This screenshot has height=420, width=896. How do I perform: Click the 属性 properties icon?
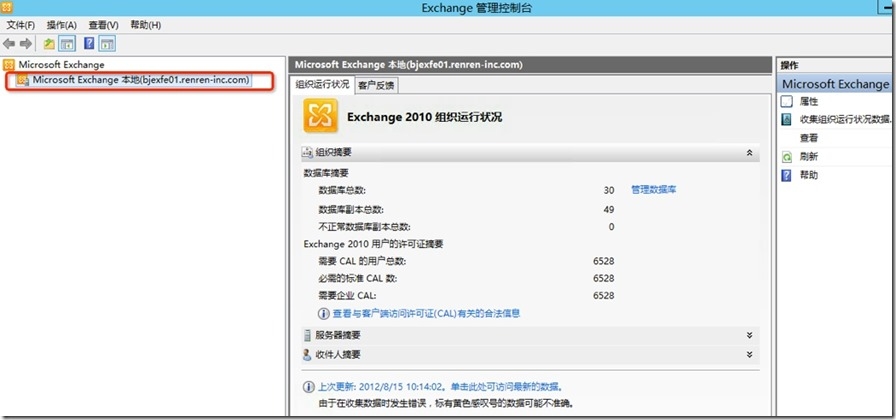787,101
